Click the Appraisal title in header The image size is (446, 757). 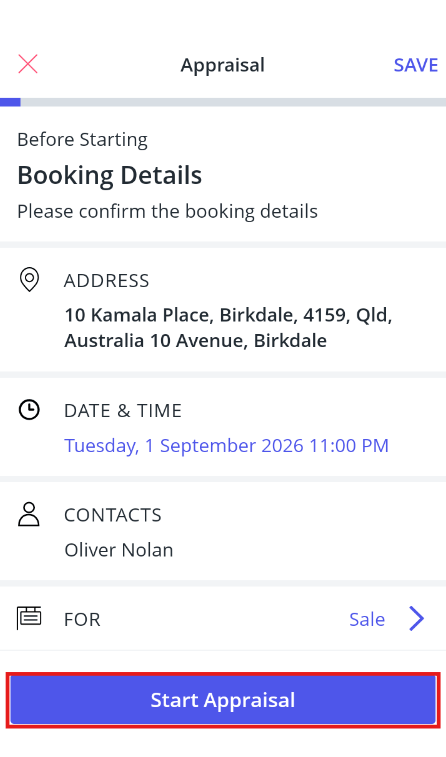(223, 65)
